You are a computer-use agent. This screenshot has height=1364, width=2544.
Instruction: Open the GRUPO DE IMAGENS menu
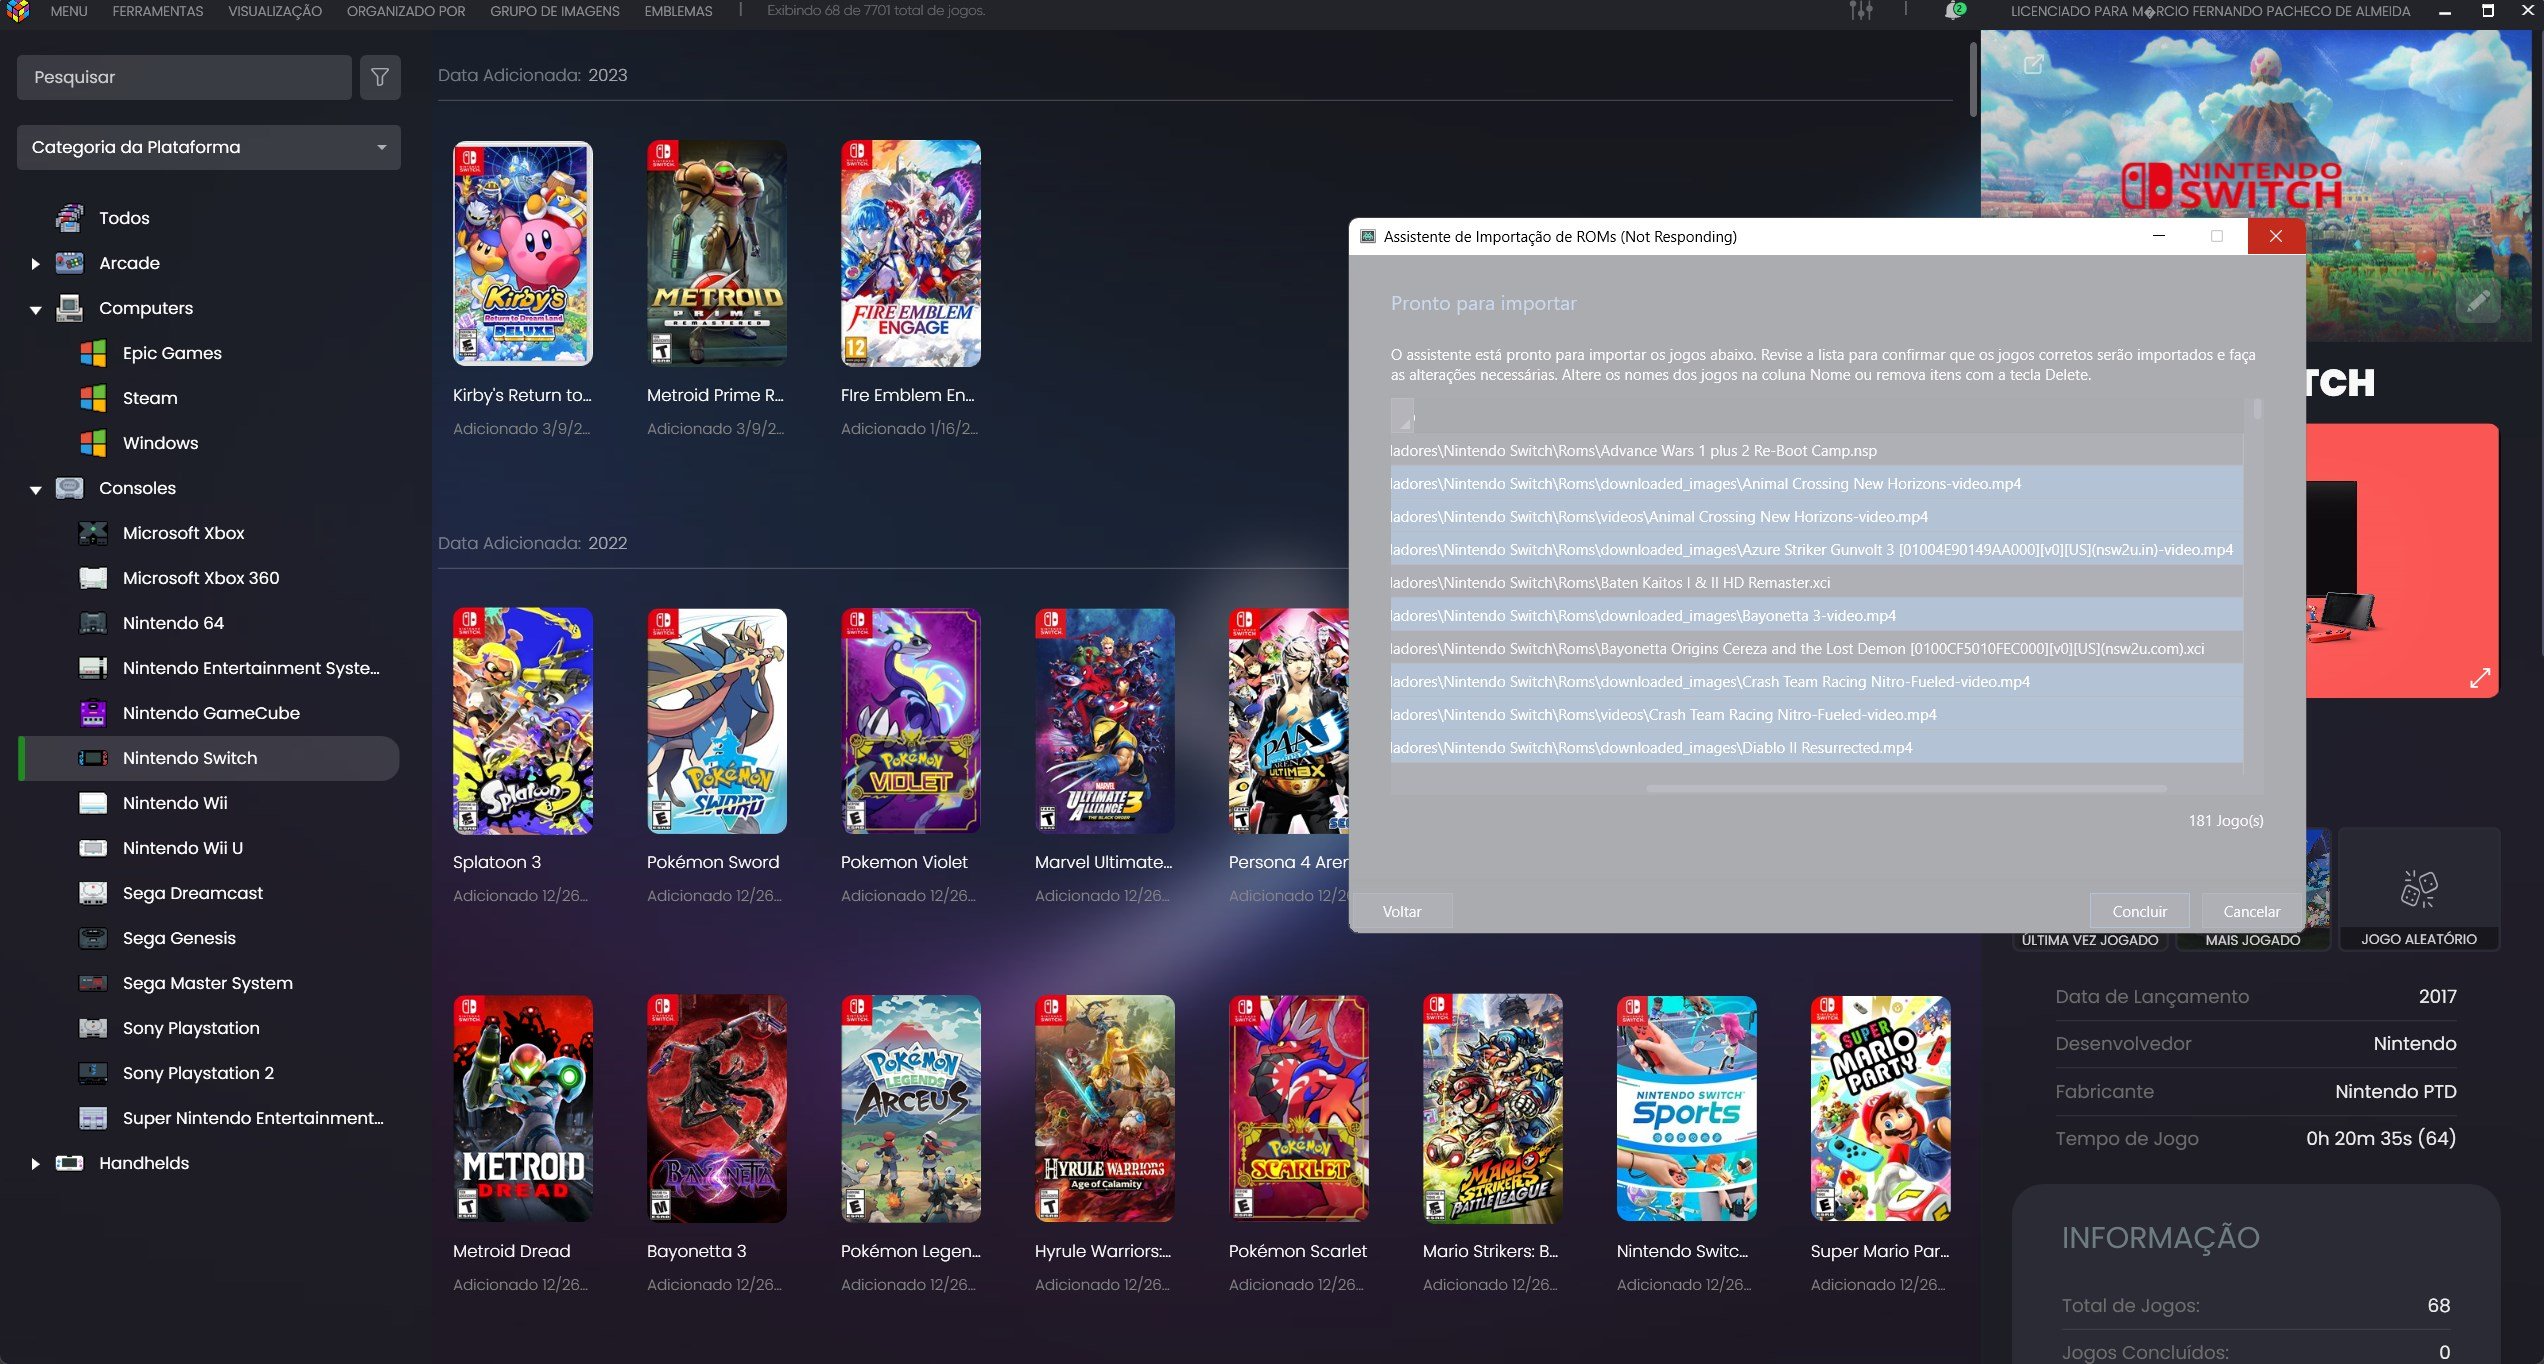555,11
